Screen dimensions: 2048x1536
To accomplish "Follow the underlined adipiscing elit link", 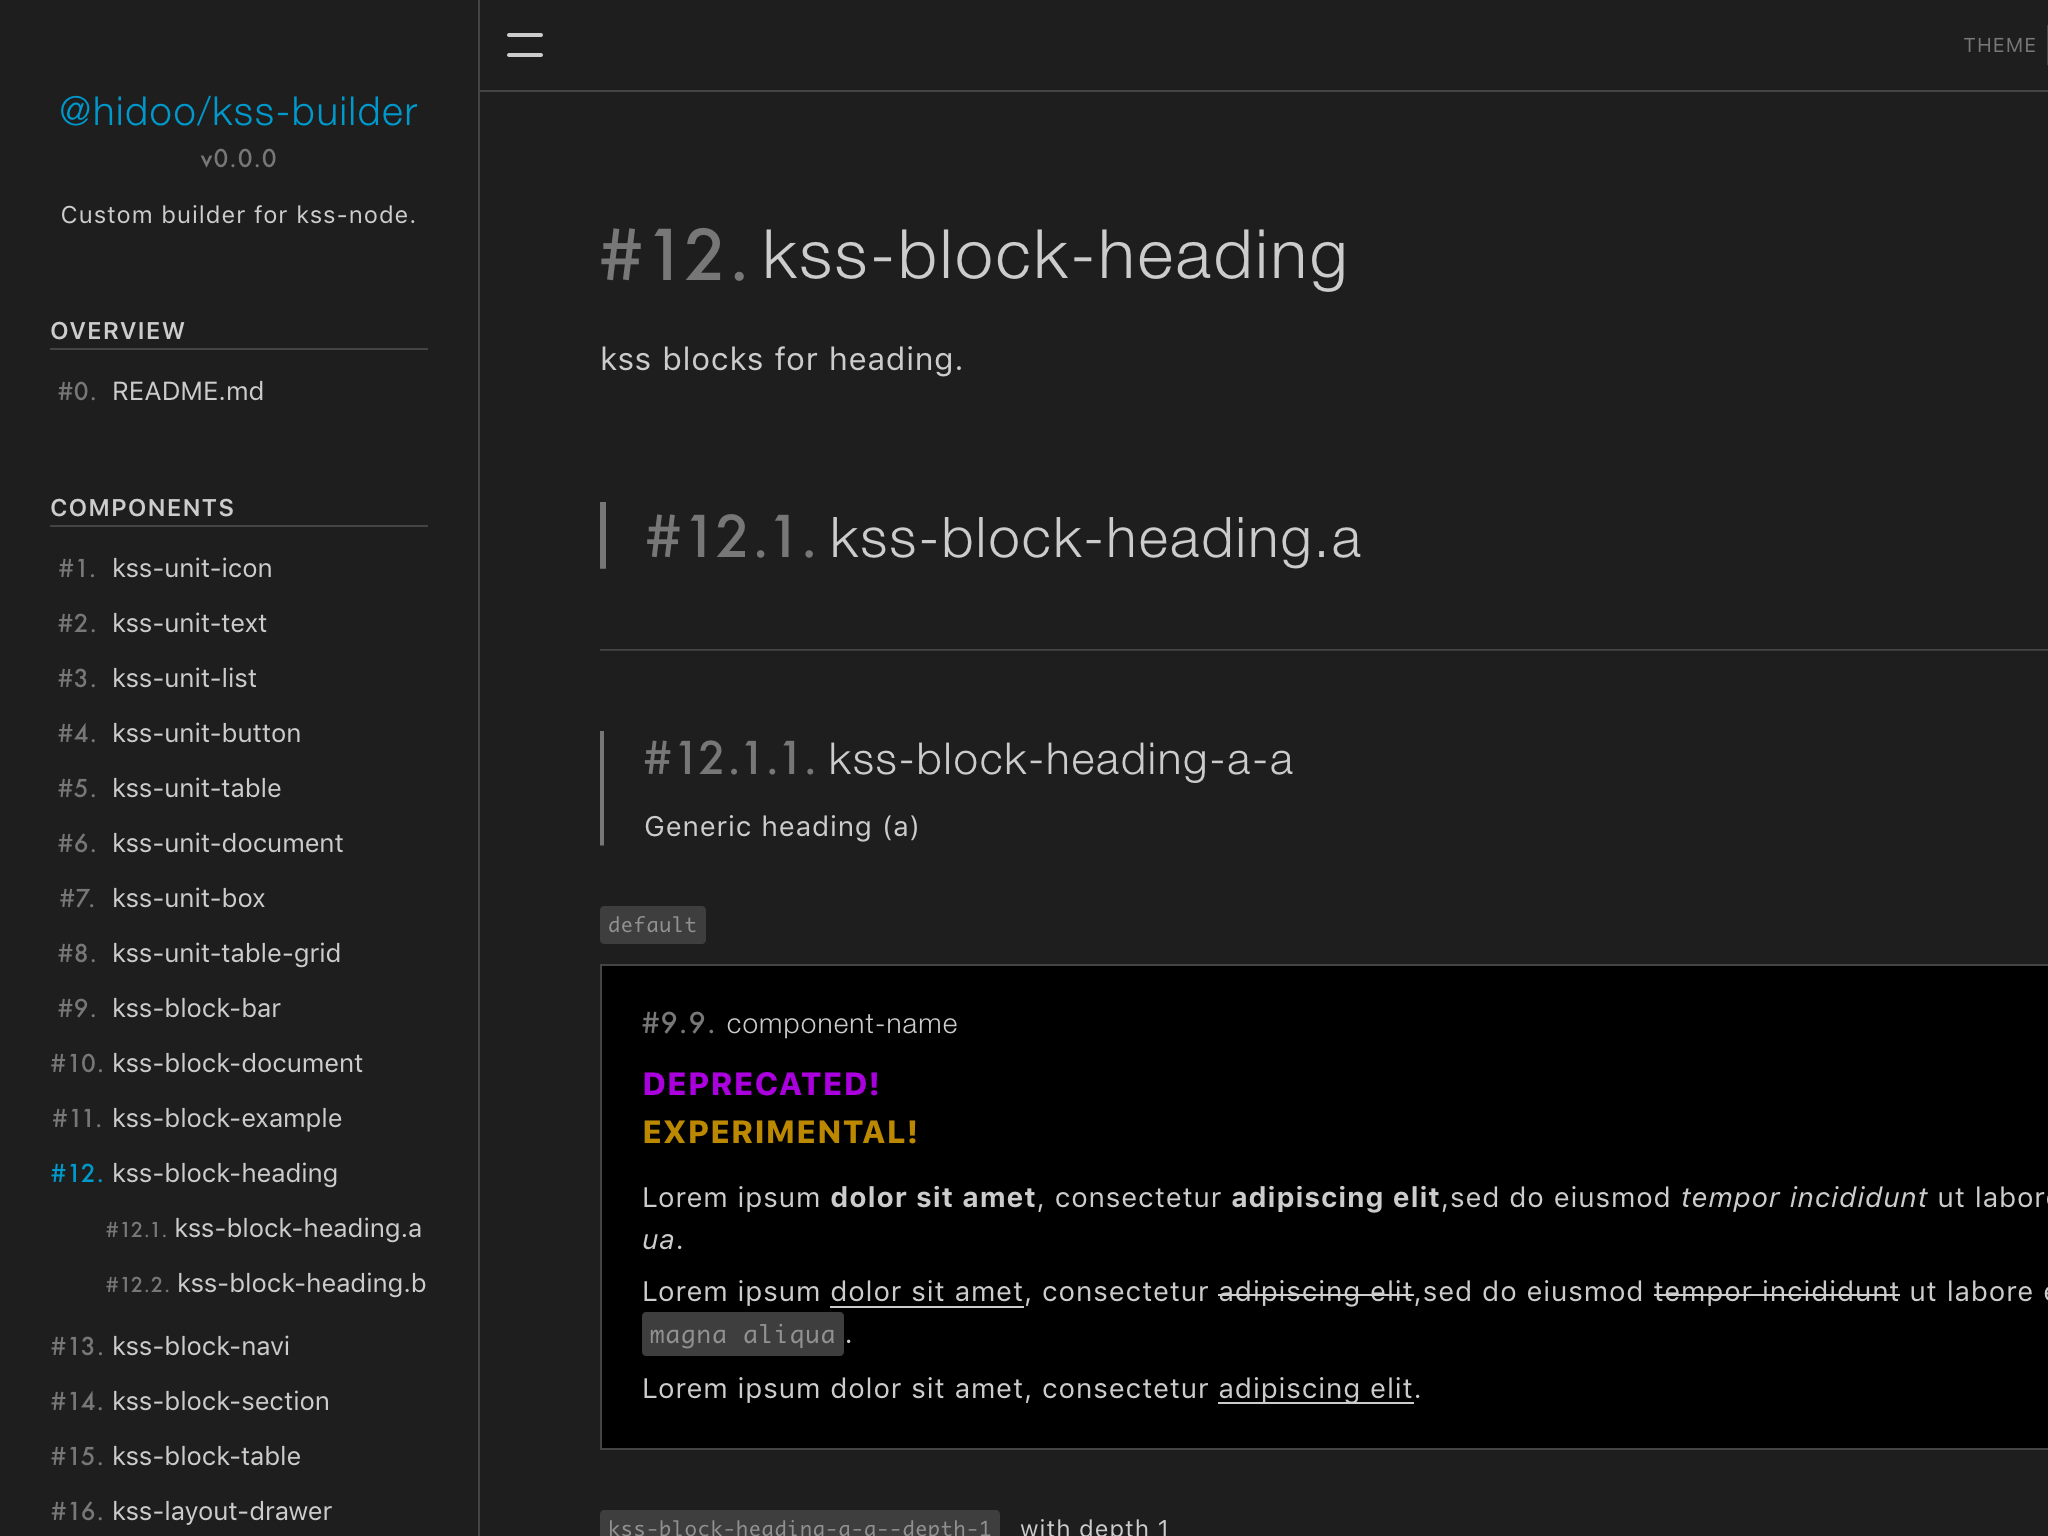I will (1314, 1389).
